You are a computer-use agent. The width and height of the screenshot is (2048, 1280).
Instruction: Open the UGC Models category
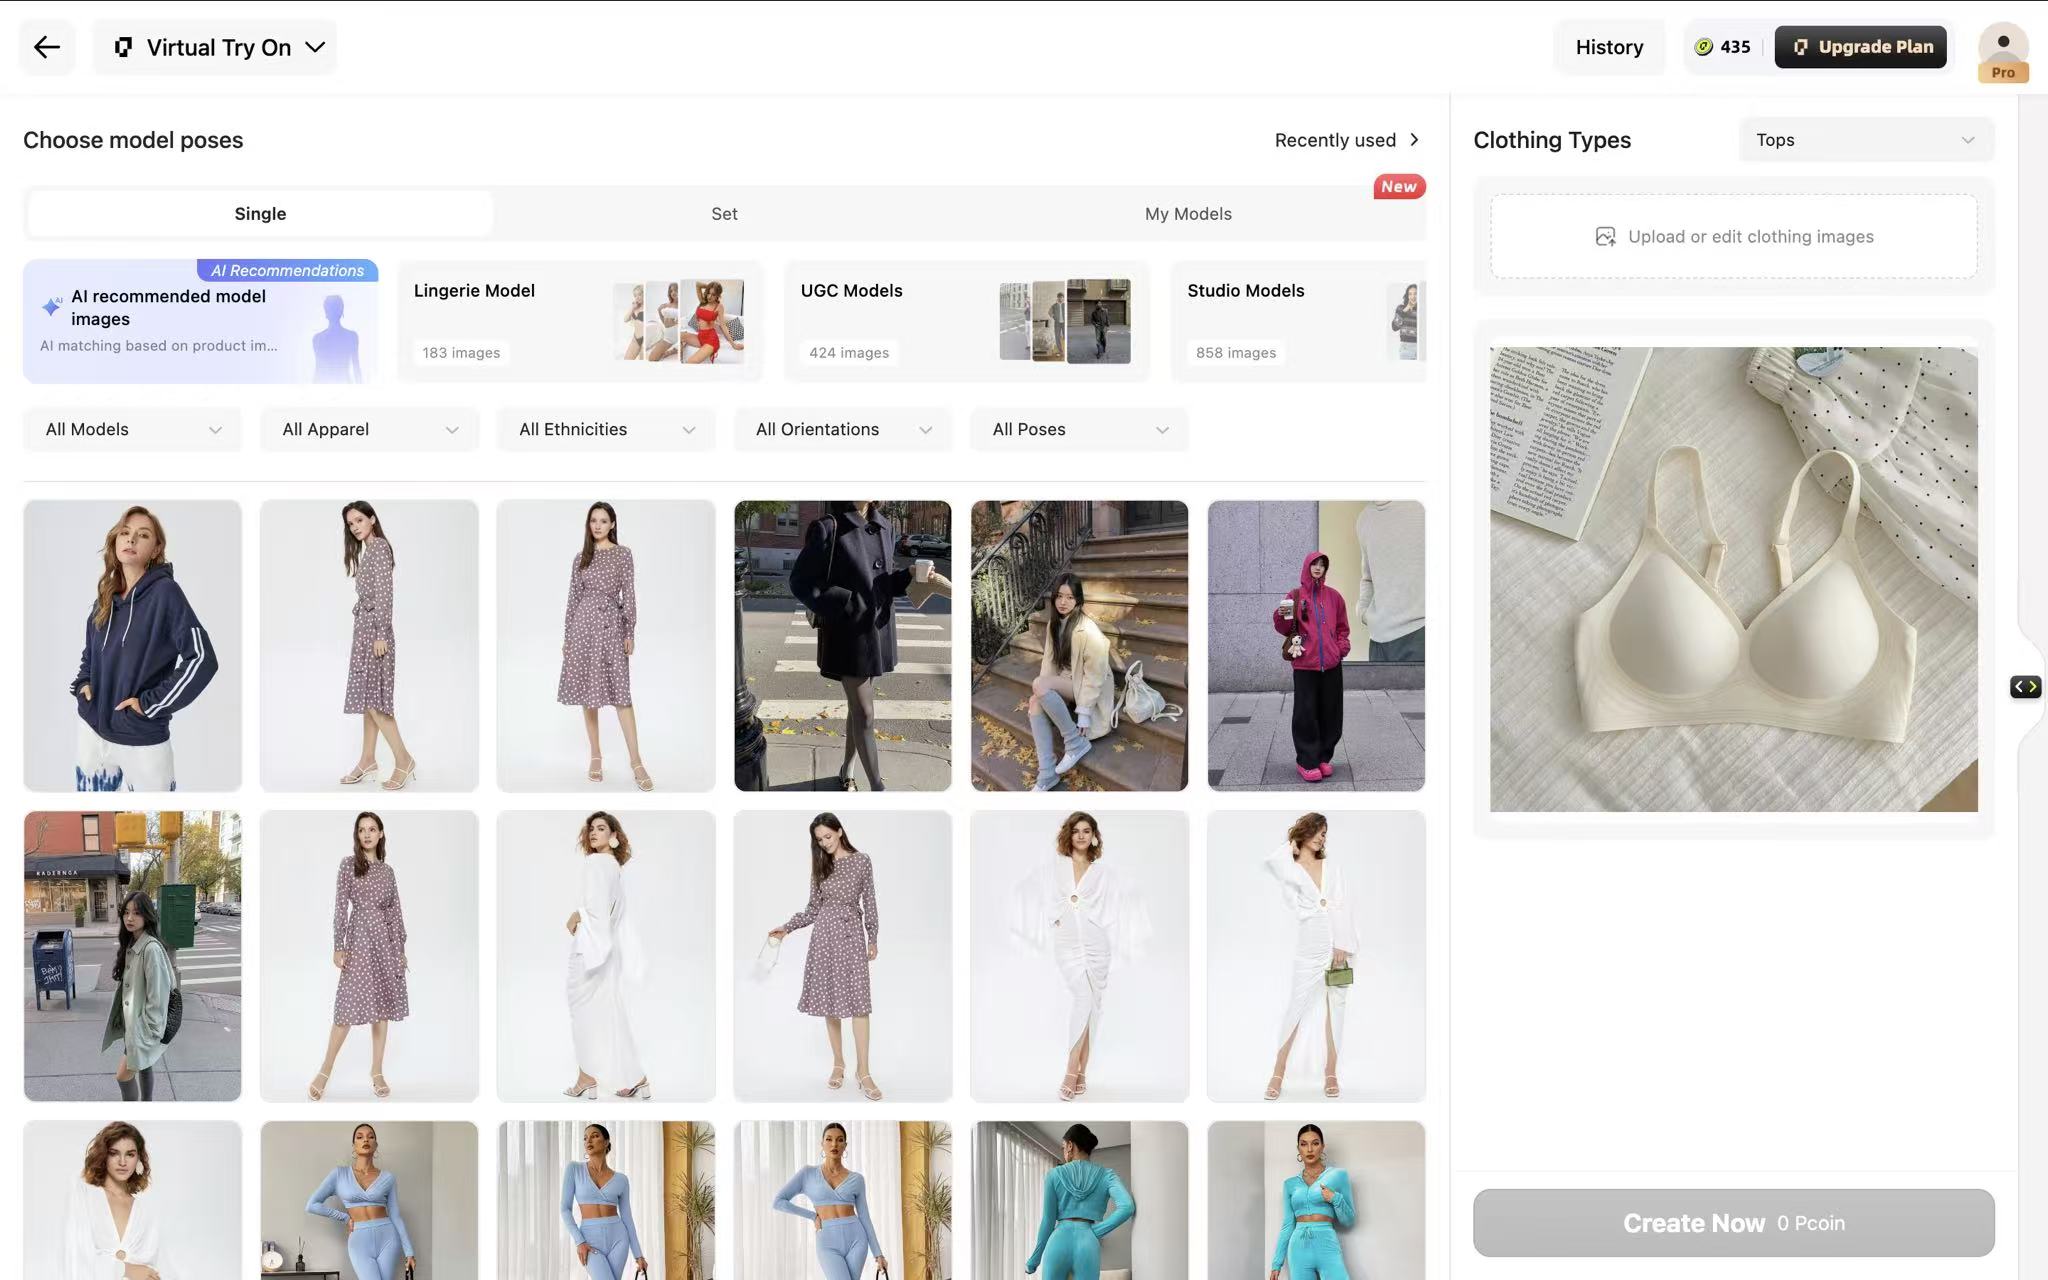[x=967, y=321]
